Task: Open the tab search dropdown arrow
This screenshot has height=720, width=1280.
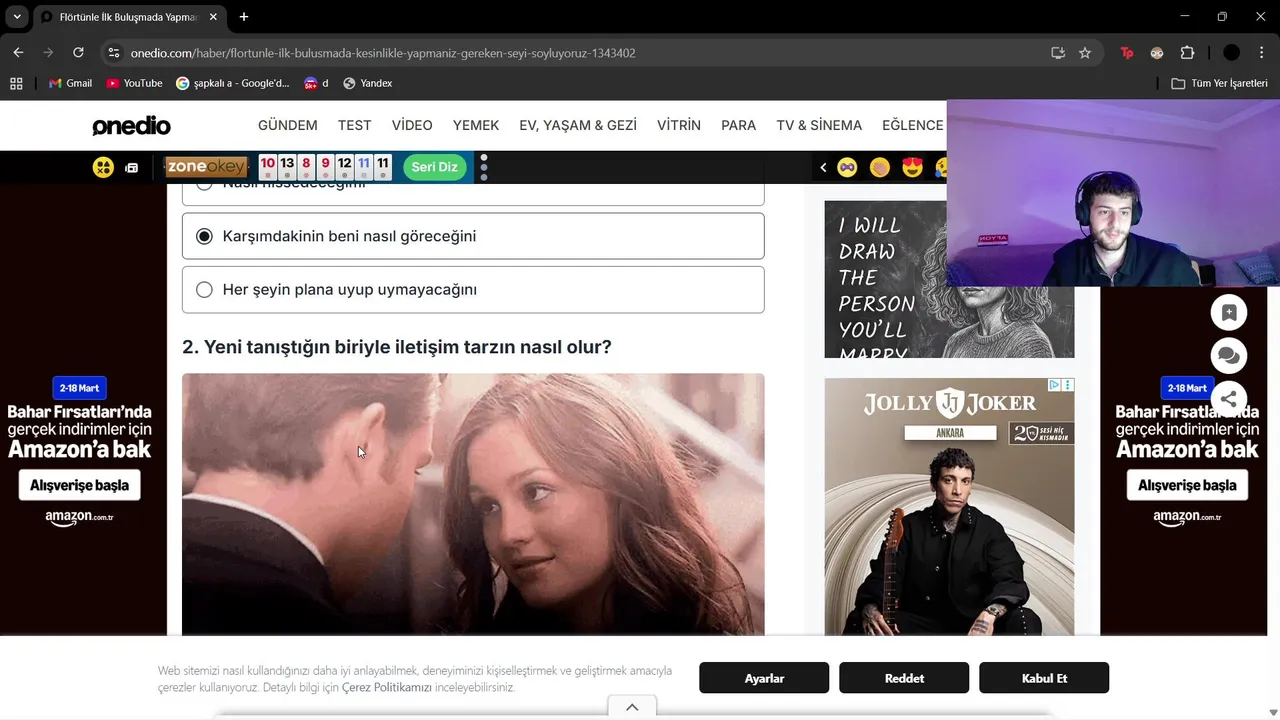Action: [x=17, y=17]
